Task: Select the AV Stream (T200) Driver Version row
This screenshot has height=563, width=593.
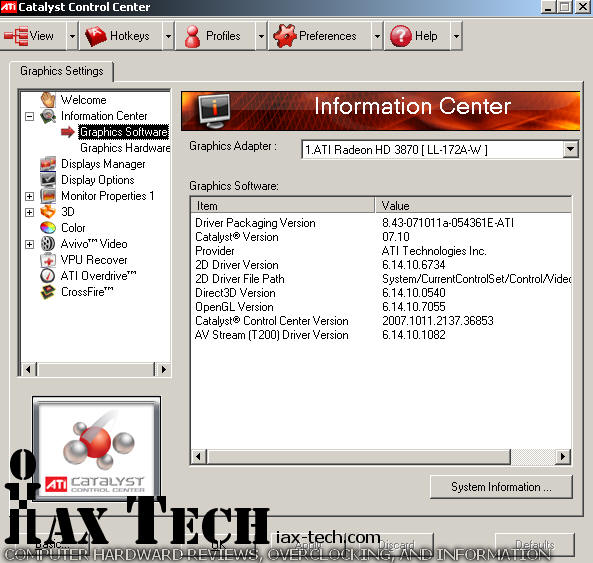Action: (x=381, y=335)
